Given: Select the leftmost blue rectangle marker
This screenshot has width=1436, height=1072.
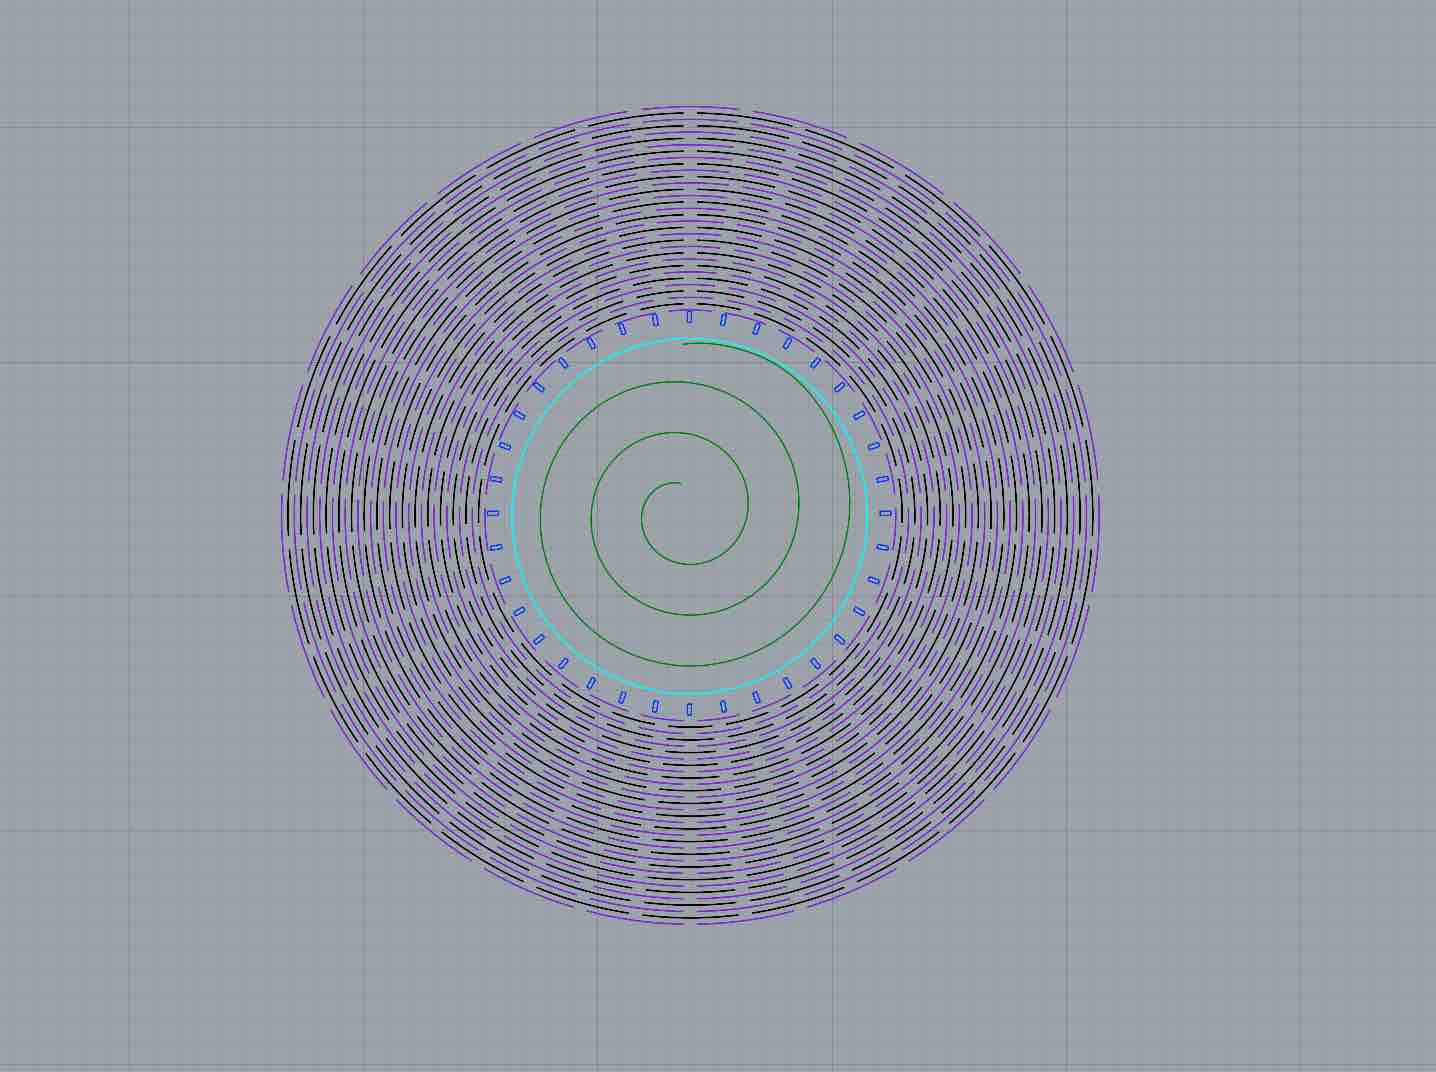Looking at the screenshot, I should click(492, 514).
